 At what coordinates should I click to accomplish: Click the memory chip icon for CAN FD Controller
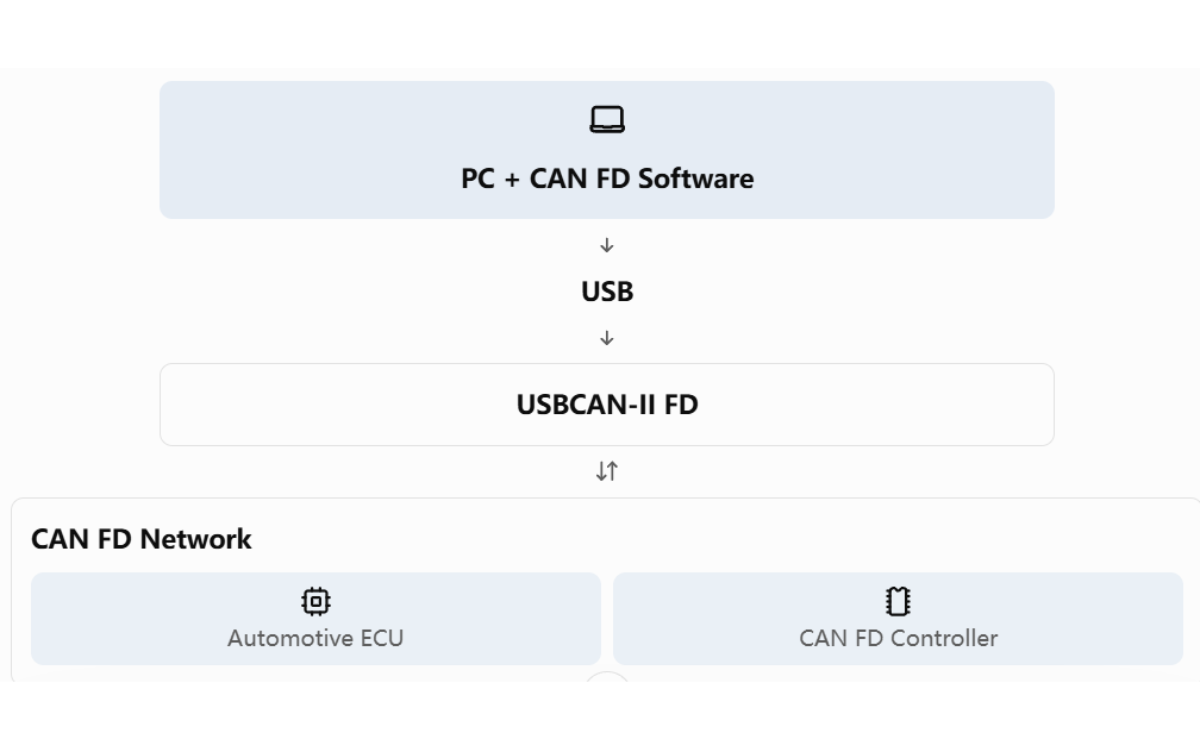[x=898, y=601]
